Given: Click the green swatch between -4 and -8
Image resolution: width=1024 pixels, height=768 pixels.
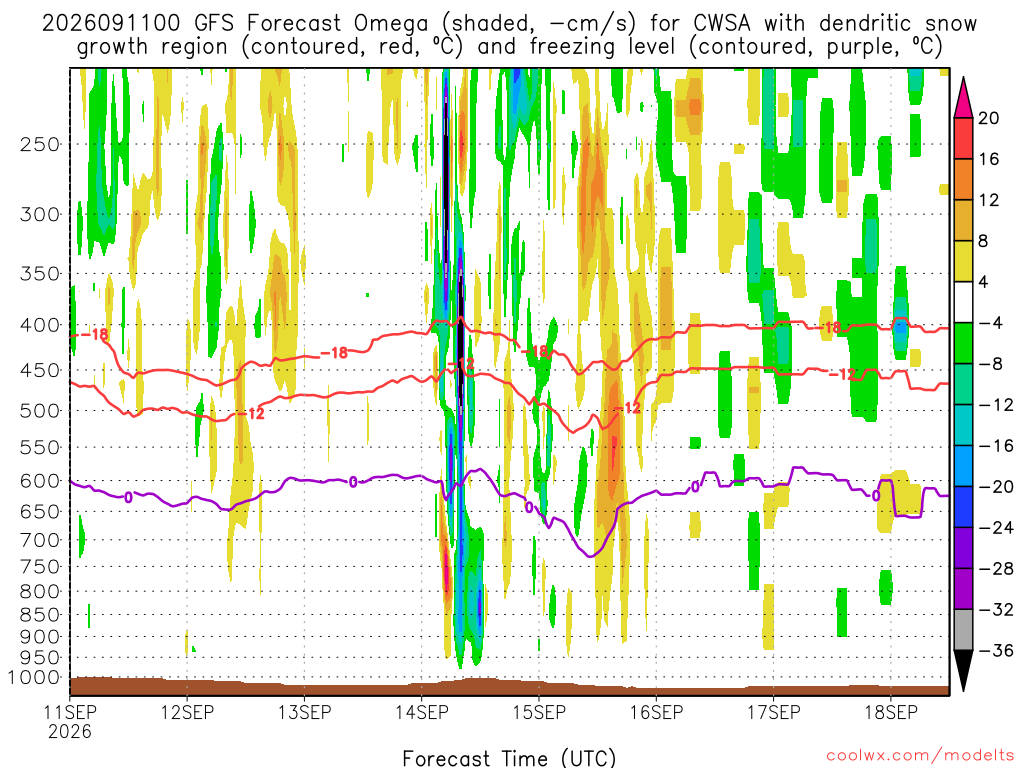Looking at the screenshot, I should click(963, 344).
